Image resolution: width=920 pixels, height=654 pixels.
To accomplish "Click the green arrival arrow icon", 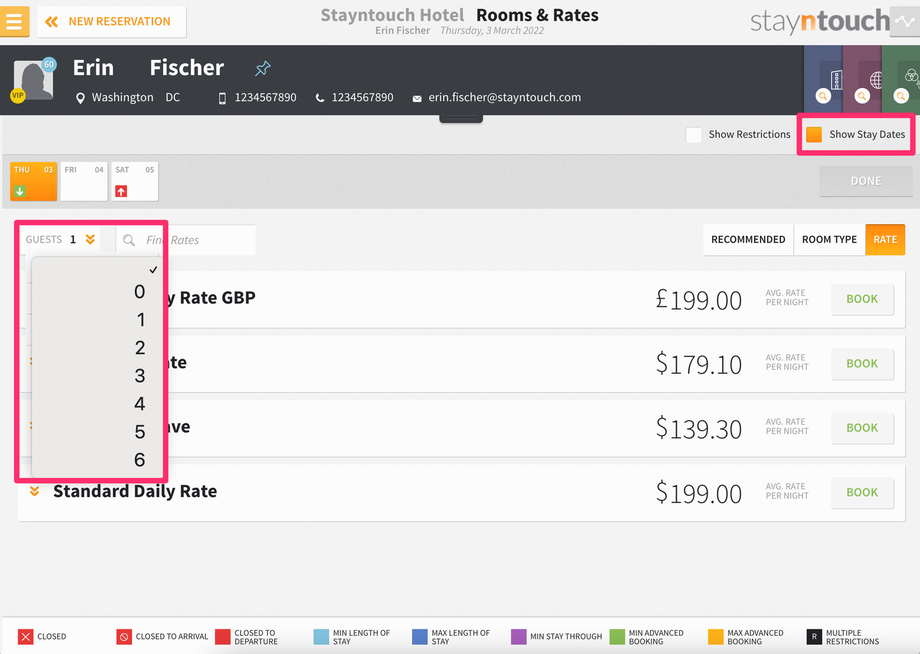I will coord(20,191).
